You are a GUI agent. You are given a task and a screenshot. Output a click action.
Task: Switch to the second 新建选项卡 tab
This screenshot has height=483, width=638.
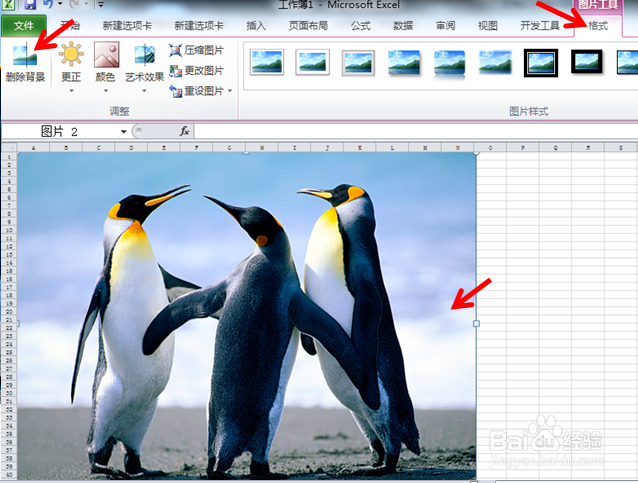coord(199,26)
